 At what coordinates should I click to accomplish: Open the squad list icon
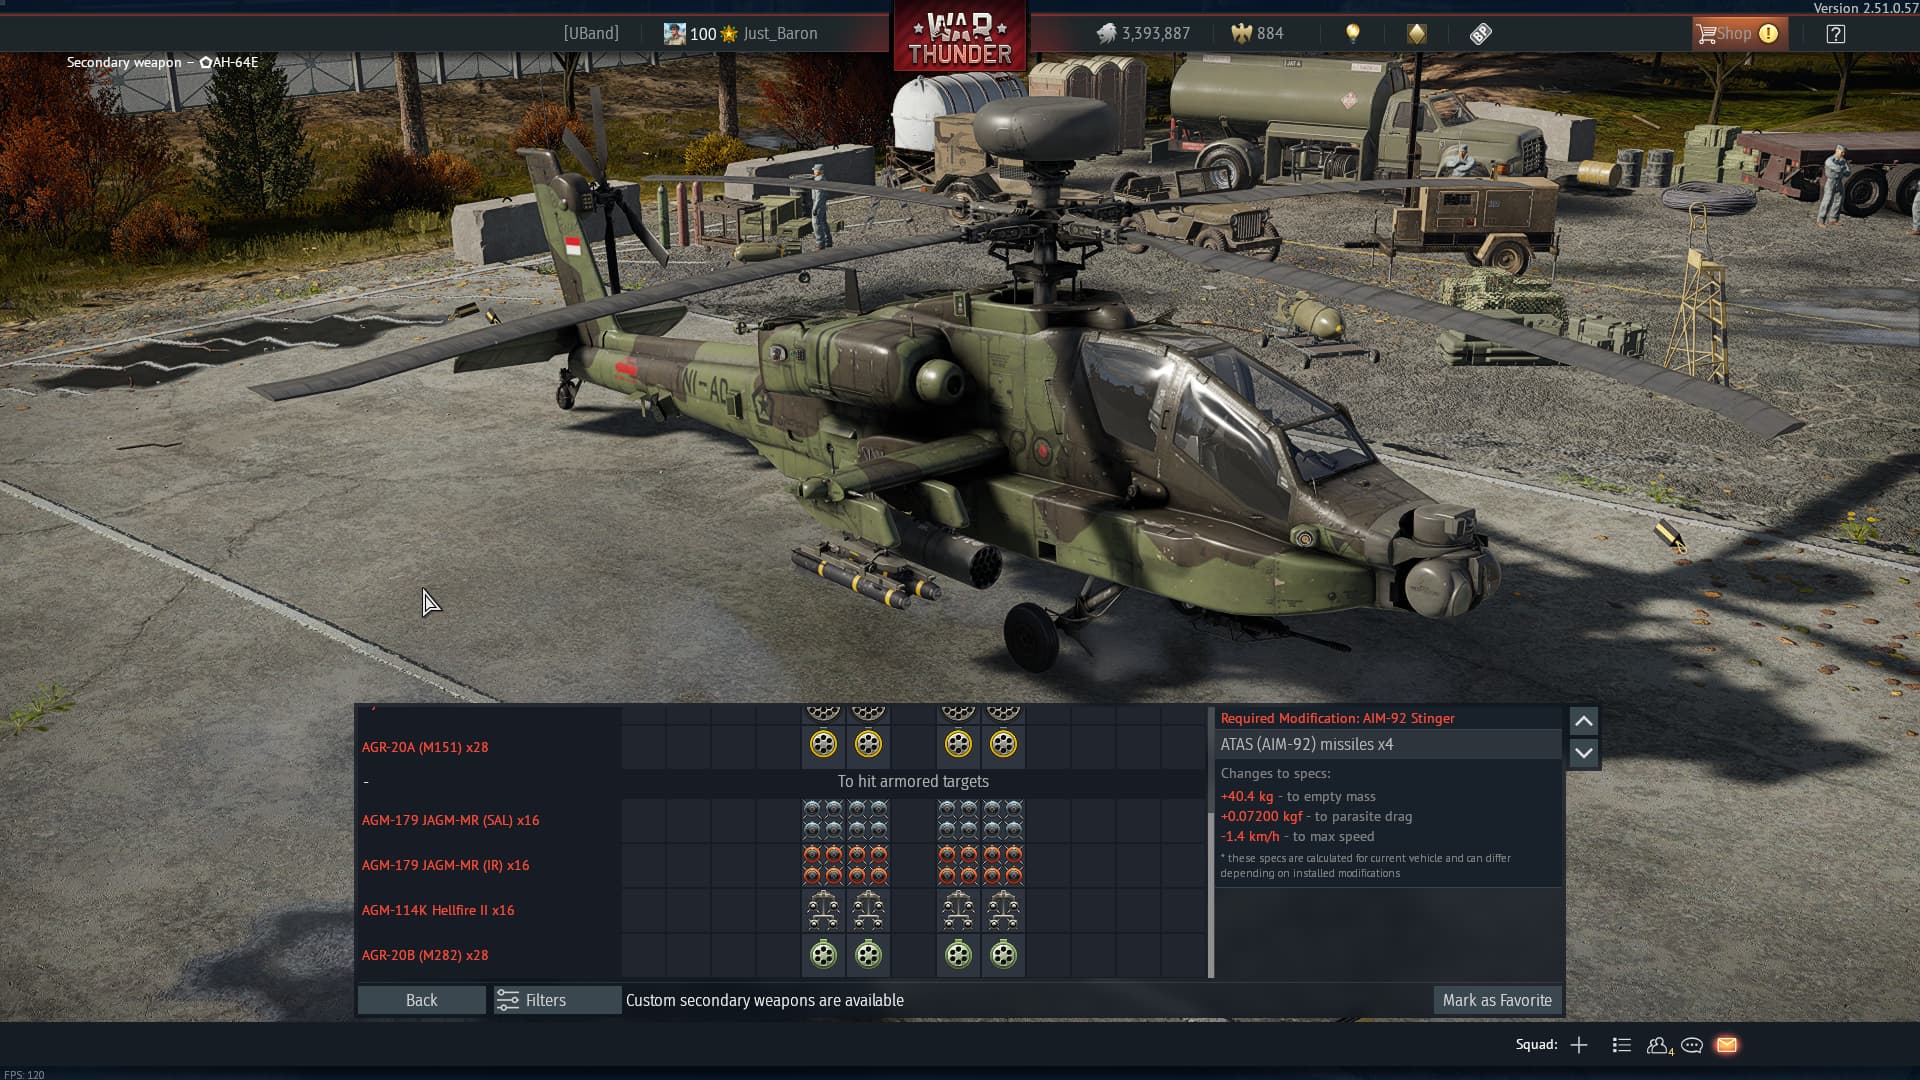pyautogui.click(x=1622, y=1045)
